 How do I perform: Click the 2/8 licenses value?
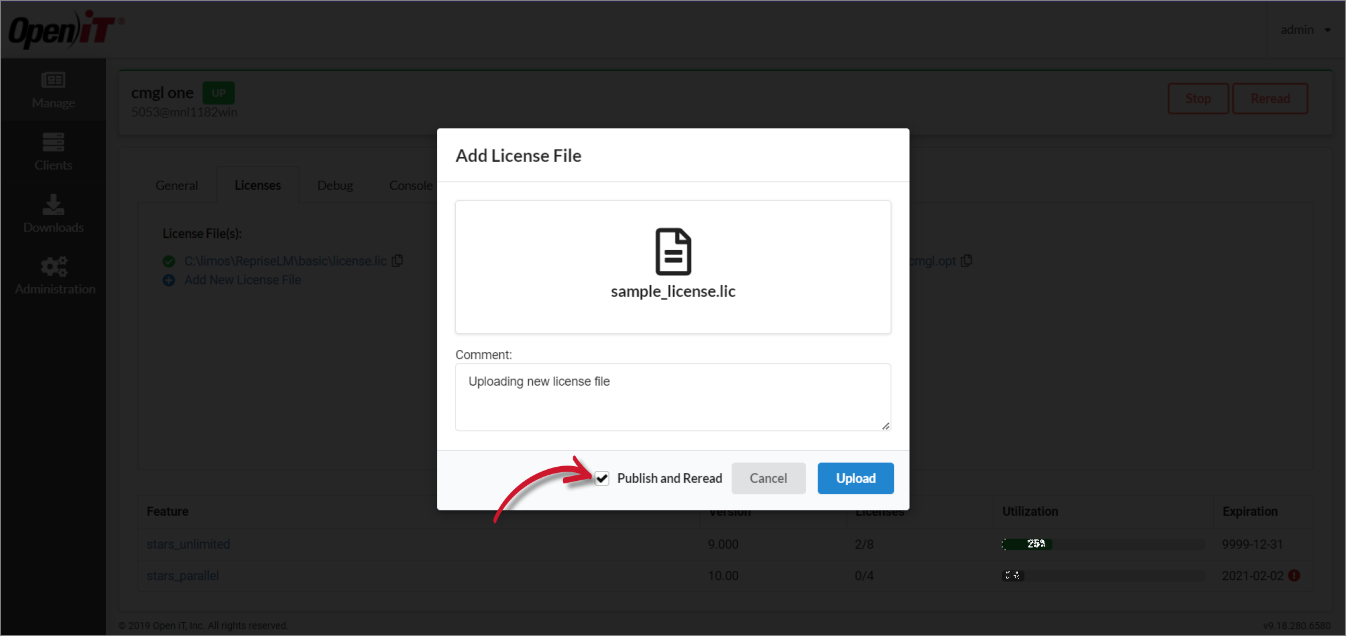click(866, 545)
